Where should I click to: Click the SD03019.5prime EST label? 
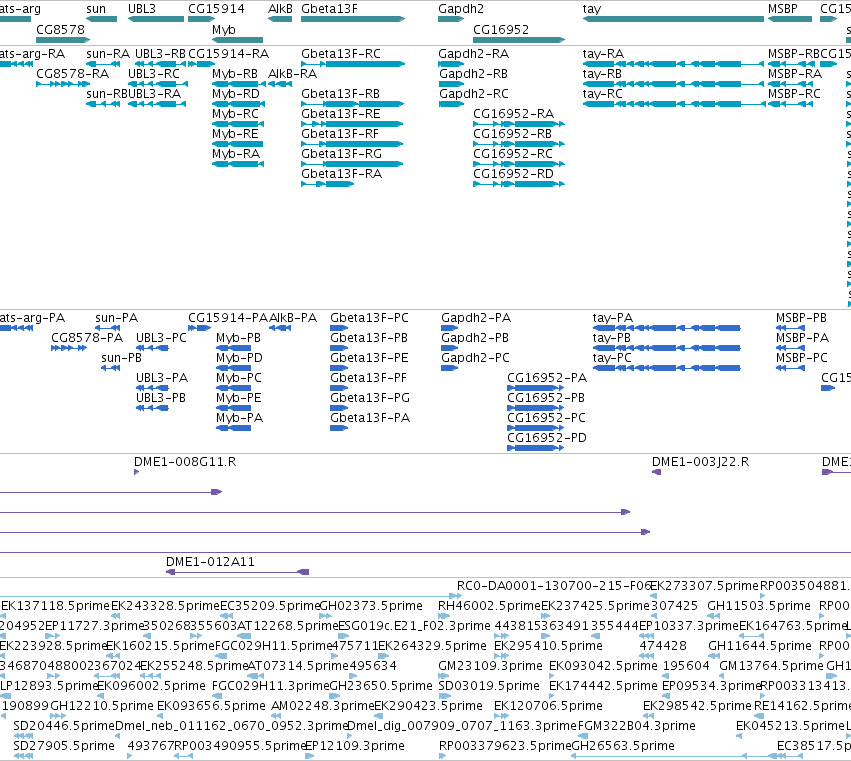489,686
